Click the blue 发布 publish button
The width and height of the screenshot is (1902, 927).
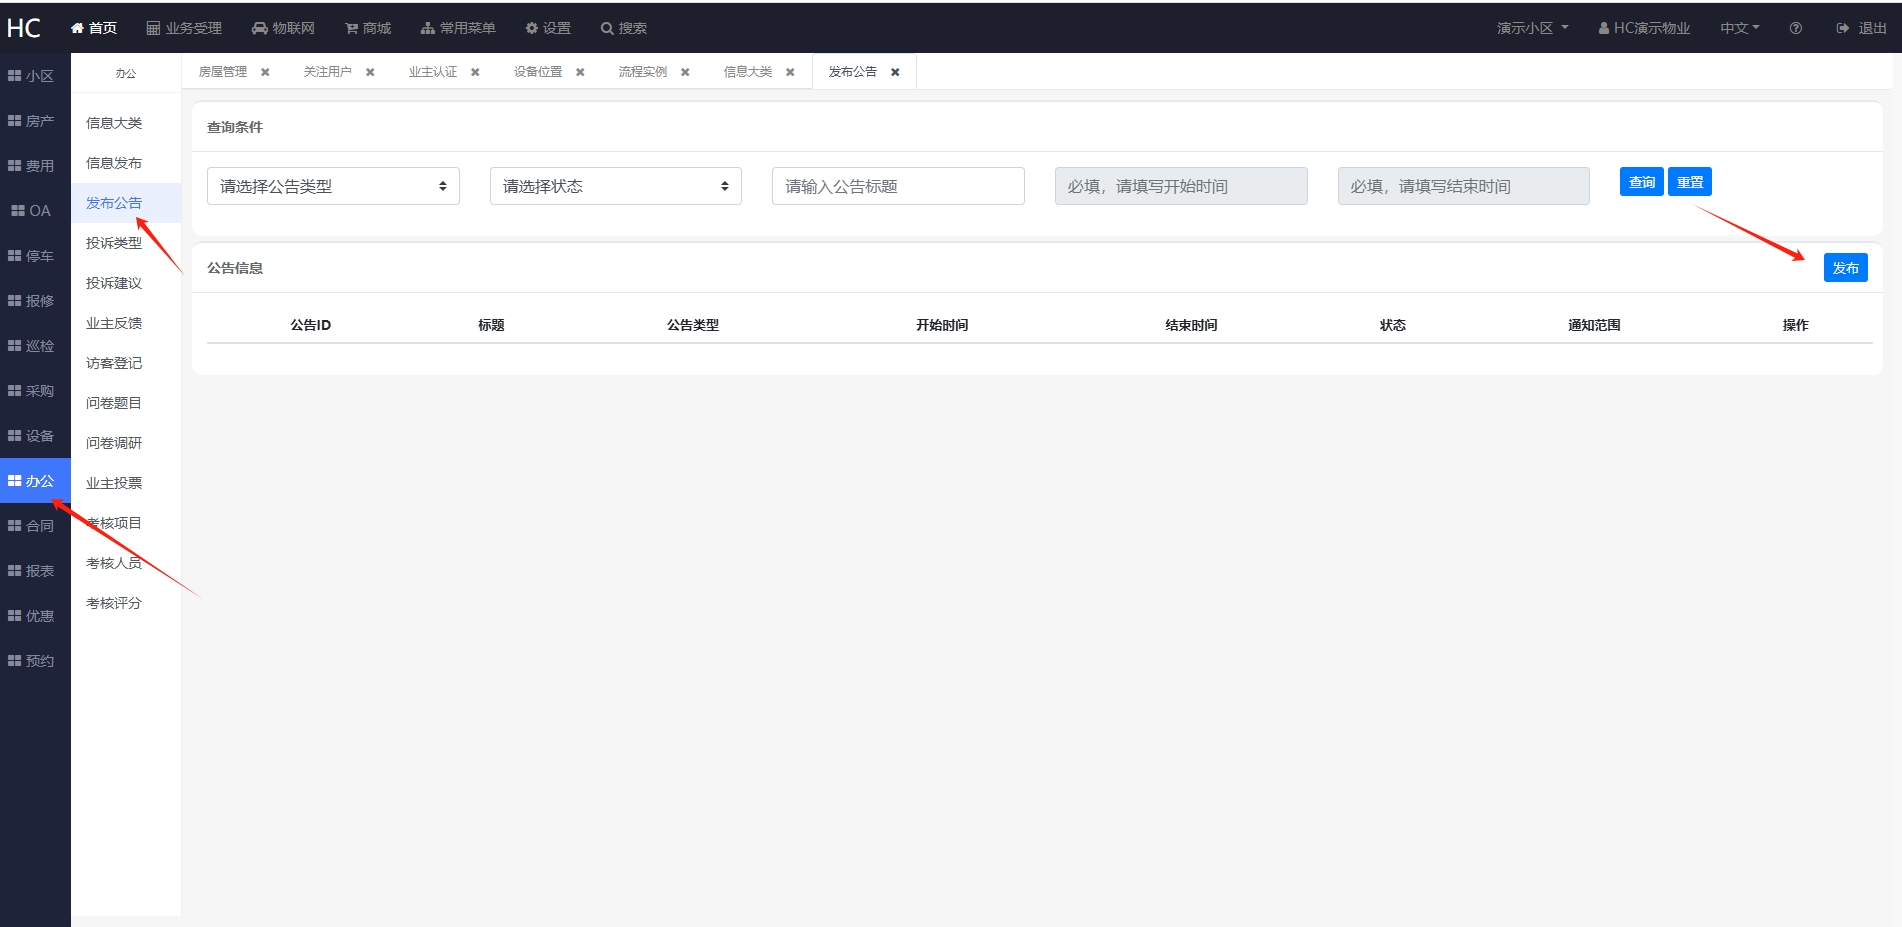1846,268
